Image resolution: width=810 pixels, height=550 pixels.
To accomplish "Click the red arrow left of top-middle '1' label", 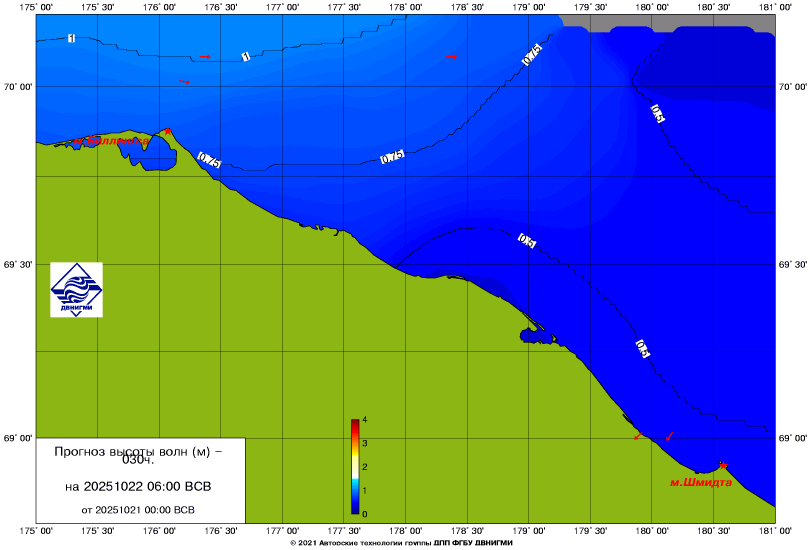I will [205, 57].
